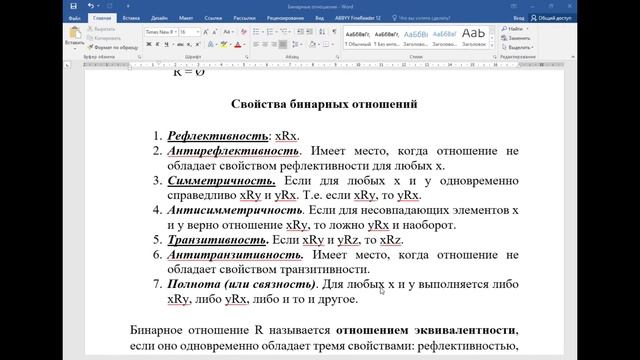Apply numbered list formatting
This screenshot has width=640, height=360.
click(269, 32)
